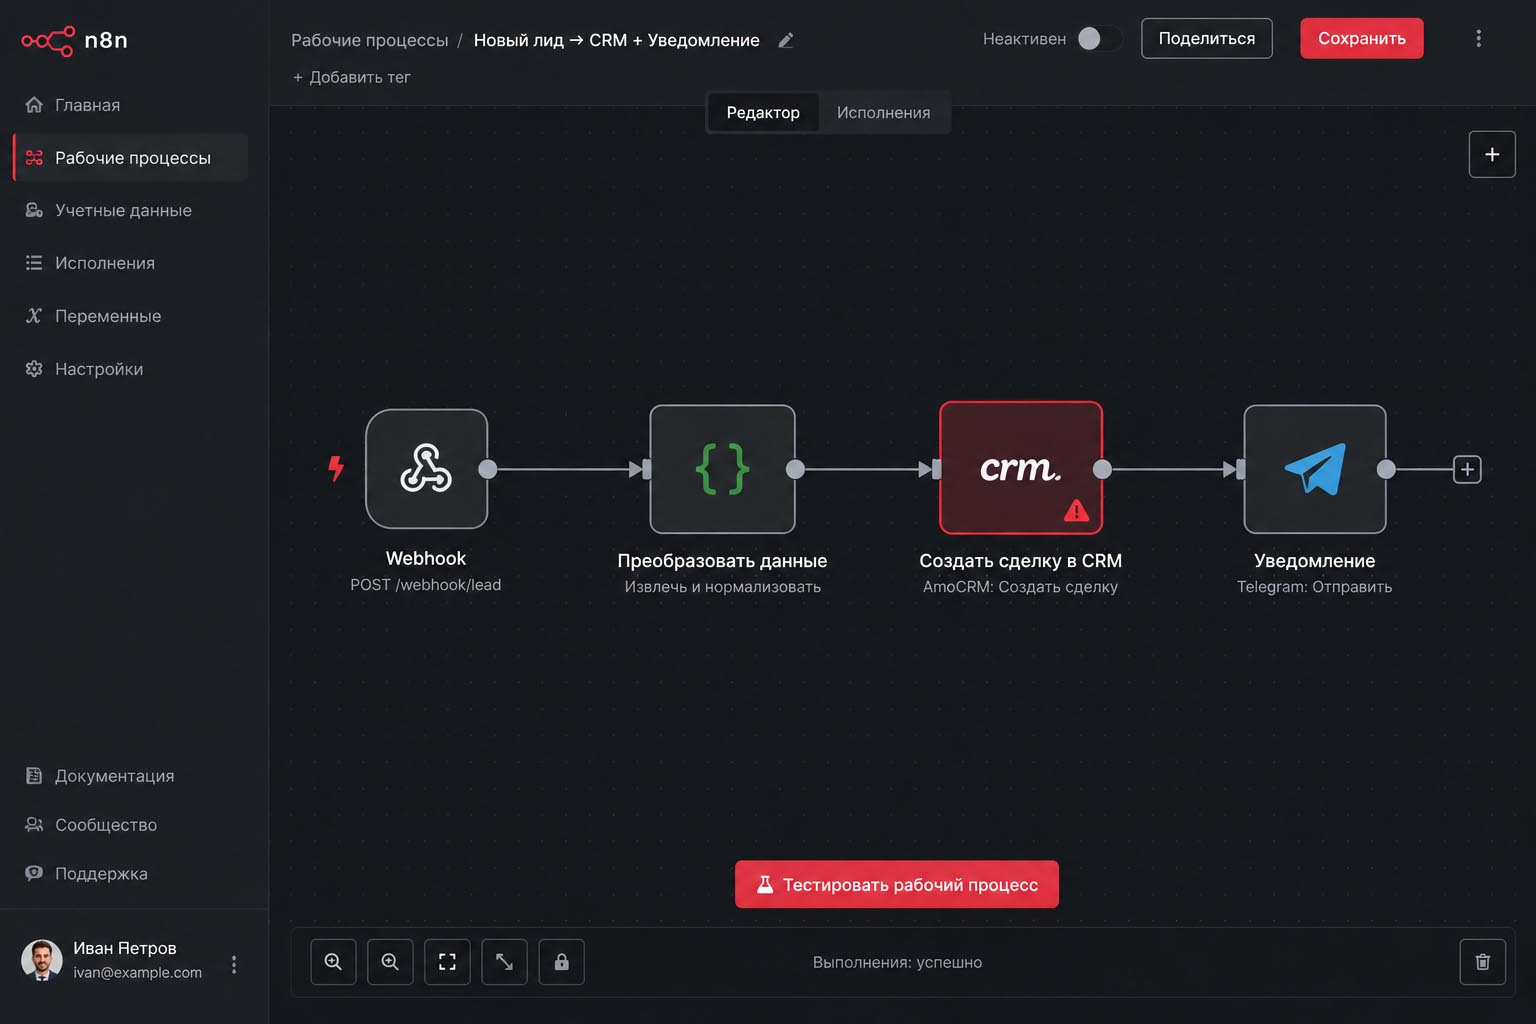Screen dimensions: 1536x1024
Task: Click Тестировать рабочий процесс button
Action: [x=897, y=884]
